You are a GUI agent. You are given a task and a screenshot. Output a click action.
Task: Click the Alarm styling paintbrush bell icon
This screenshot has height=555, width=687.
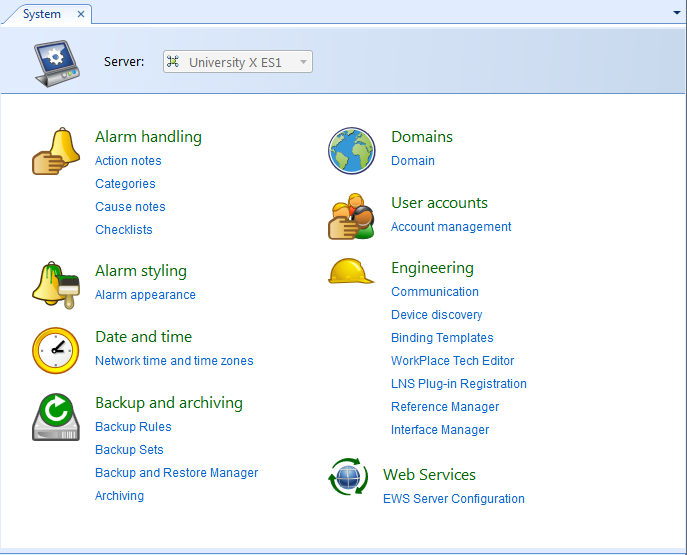tap(56, 285)
